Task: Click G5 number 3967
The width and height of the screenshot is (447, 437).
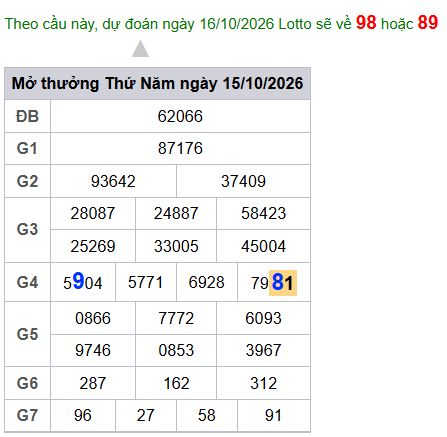Action: pyautogui.click(x=263, y=350)
